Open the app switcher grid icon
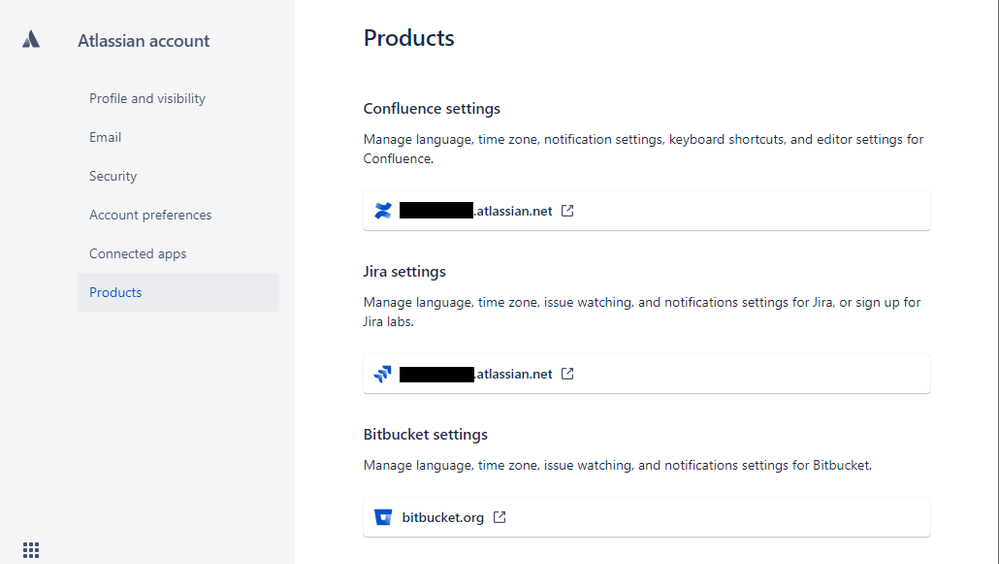This screenshot has height=564, width=999. tap(31, 549)
